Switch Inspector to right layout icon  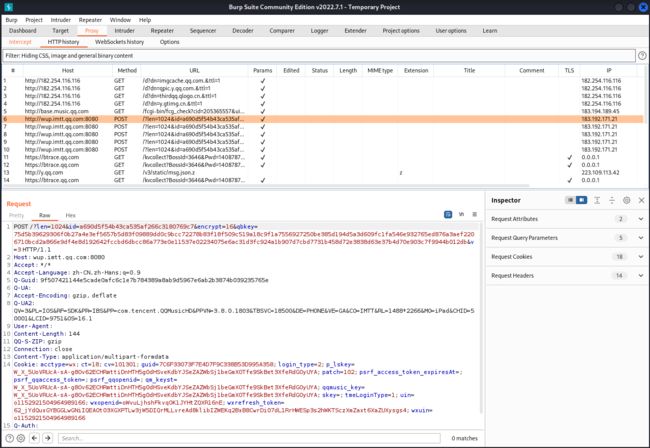tap(582, 200)
